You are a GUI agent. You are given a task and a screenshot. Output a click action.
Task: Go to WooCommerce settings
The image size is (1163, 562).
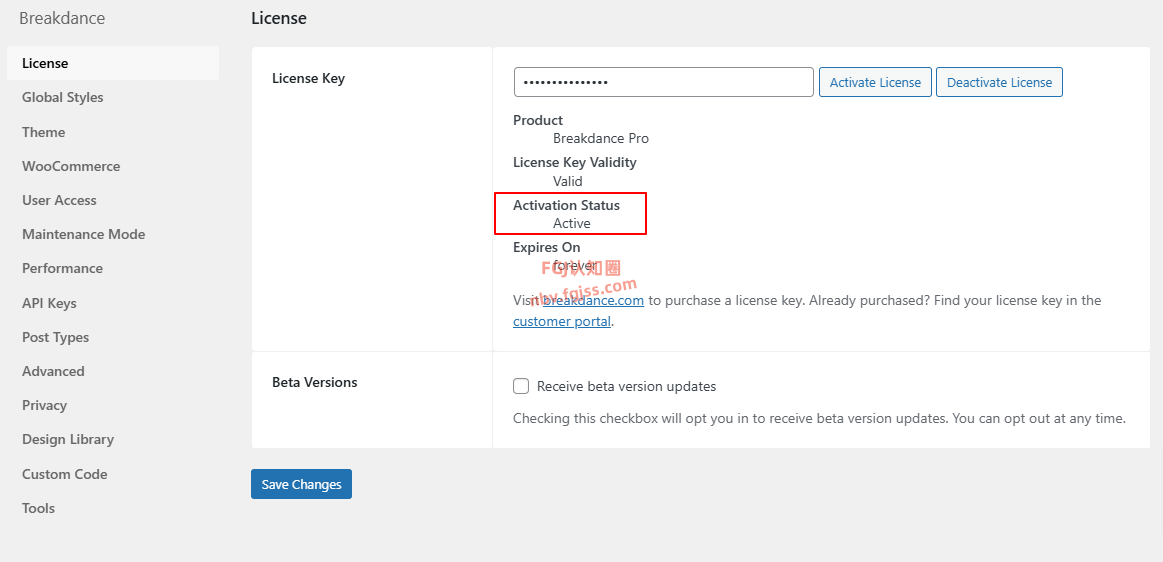(x=71, y=166)
